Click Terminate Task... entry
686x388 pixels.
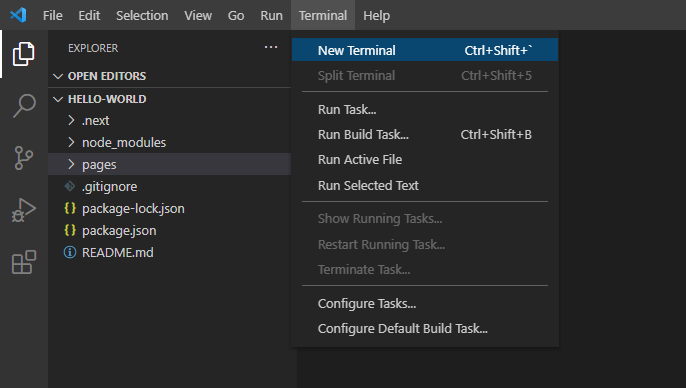[x=425, y=269]
